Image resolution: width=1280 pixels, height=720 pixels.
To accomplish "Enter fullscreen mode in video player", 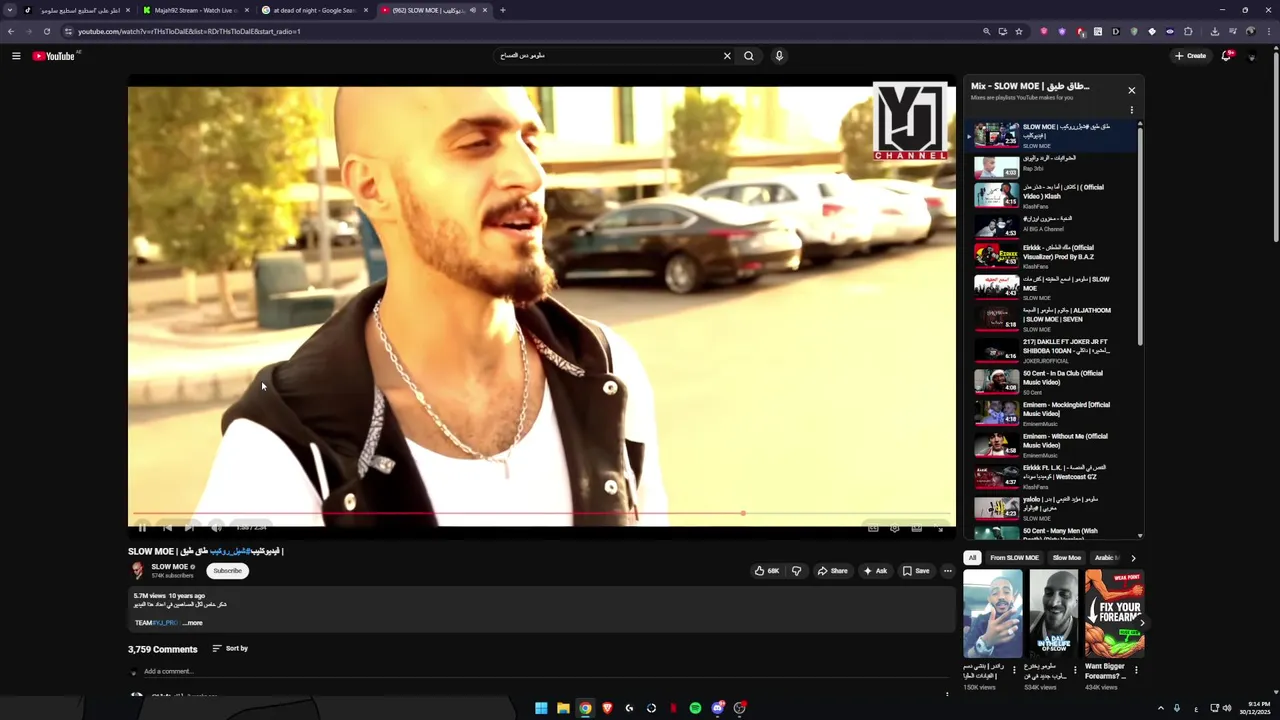I will coord(940,527).
